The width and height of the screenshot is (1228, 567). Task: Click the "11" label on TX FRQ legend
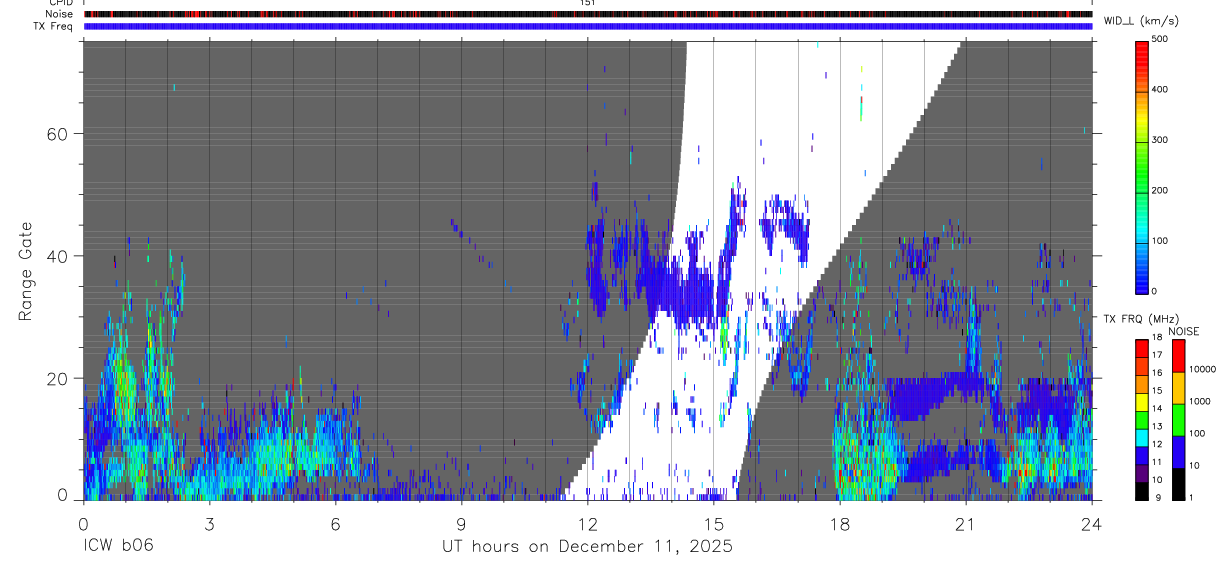point(1157,463)
